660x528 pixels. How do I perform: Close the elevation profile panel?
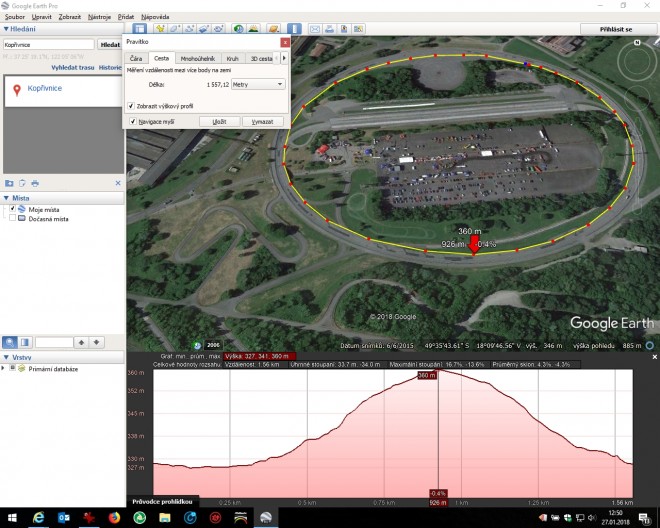click(655, 357)
